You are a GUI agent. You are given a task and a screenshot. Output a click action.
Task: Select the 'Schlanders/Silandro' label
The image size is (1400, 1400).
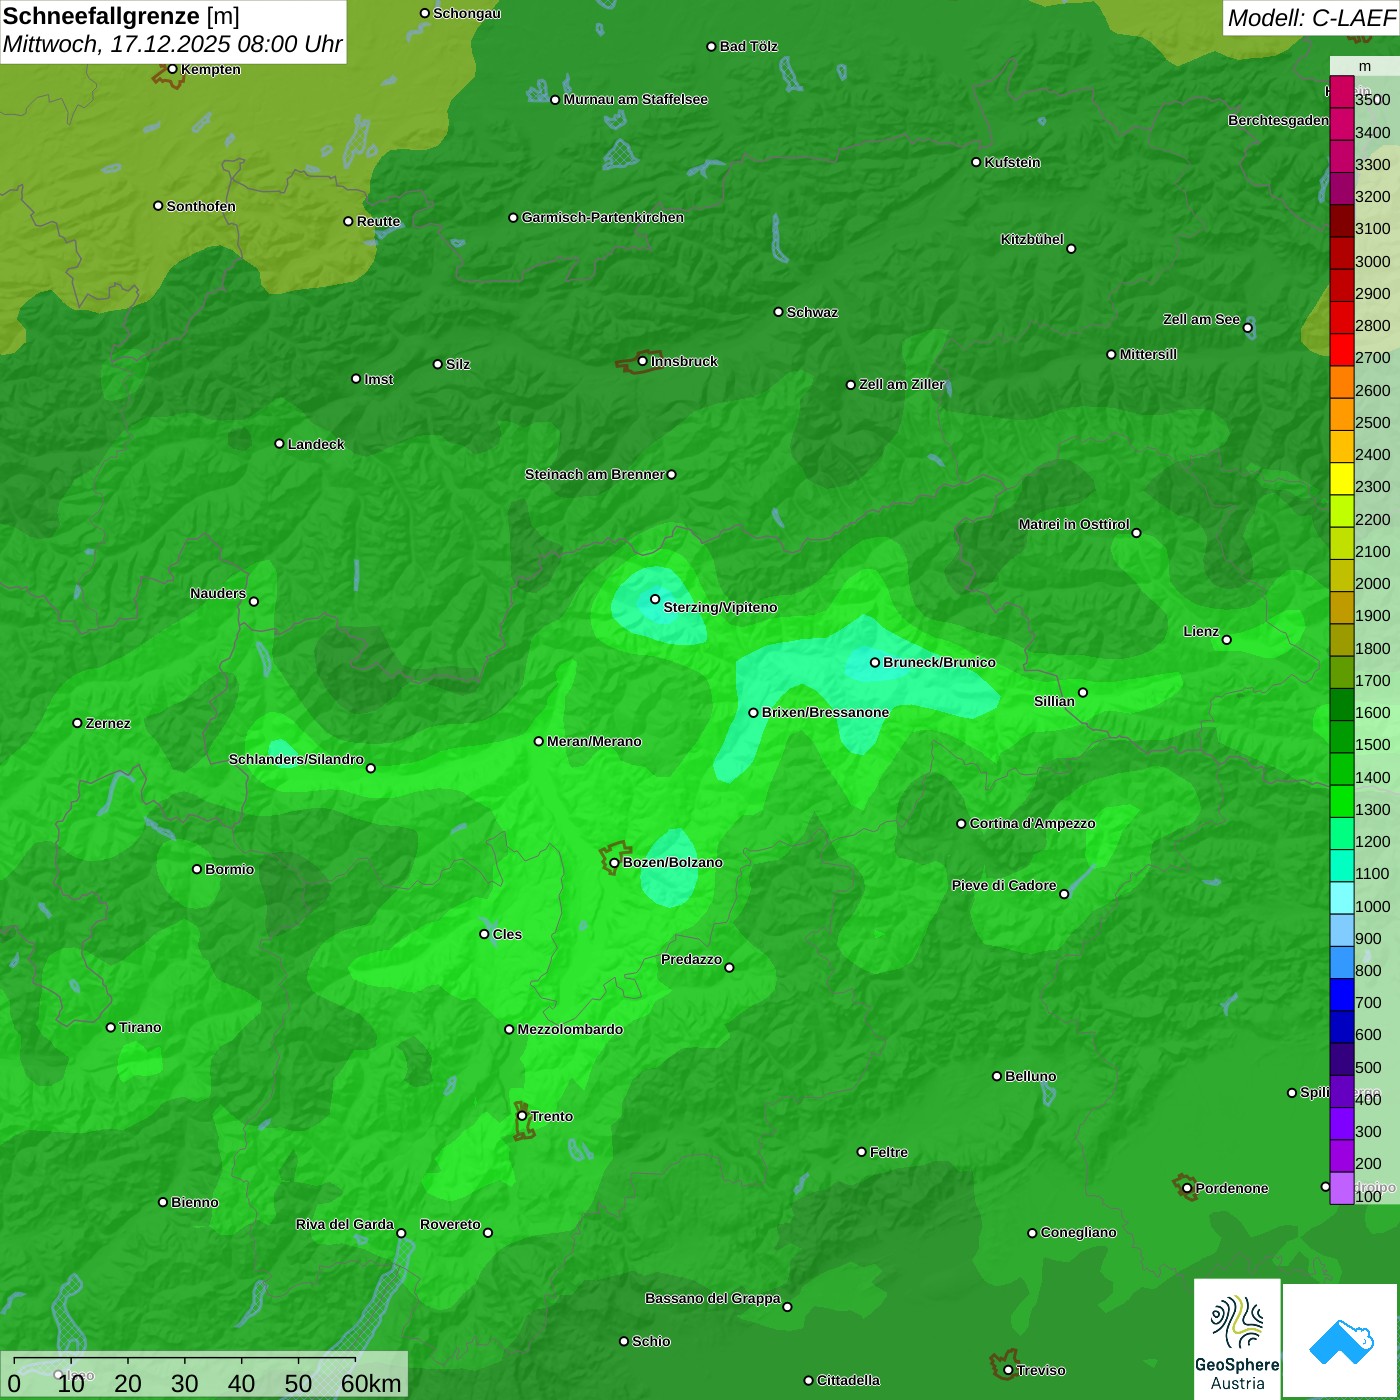(296, 759)
